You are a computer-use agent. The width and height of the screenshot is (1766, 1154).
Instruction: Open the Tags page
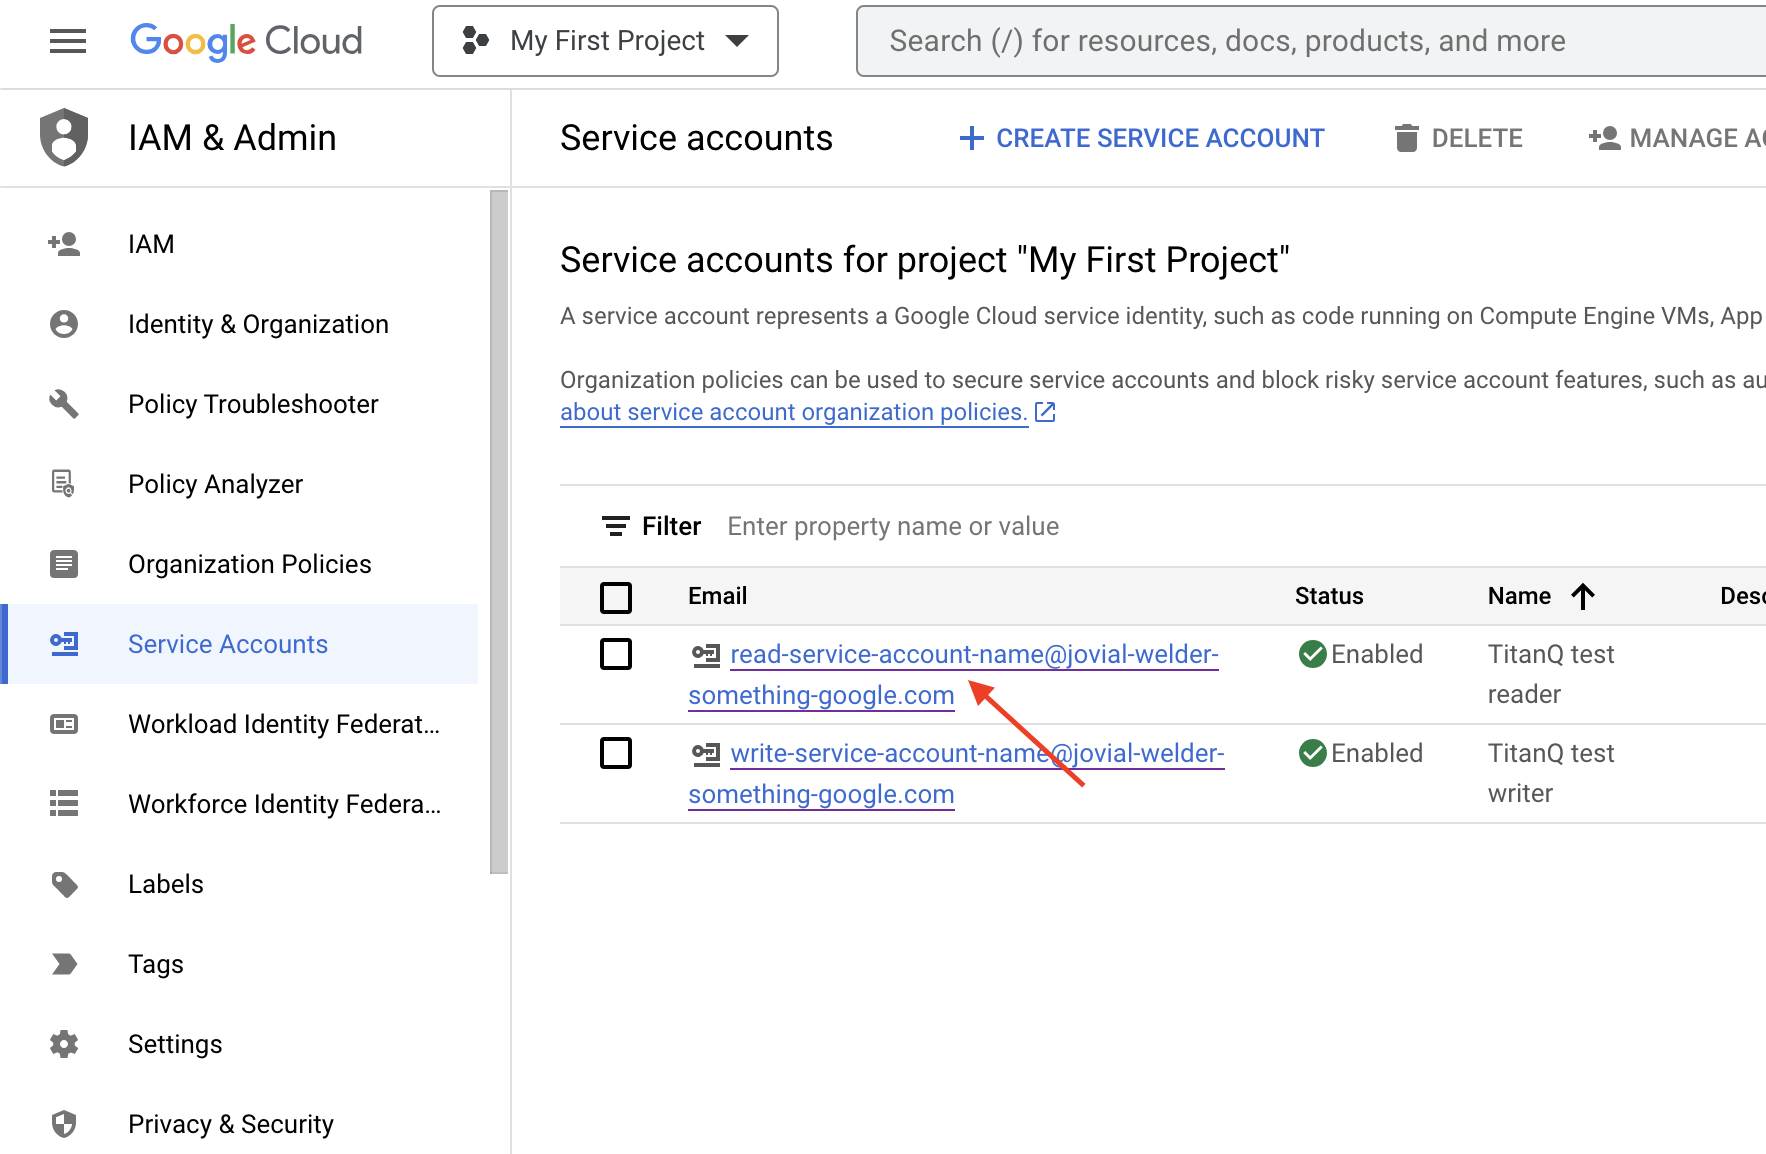pos(156,964)
